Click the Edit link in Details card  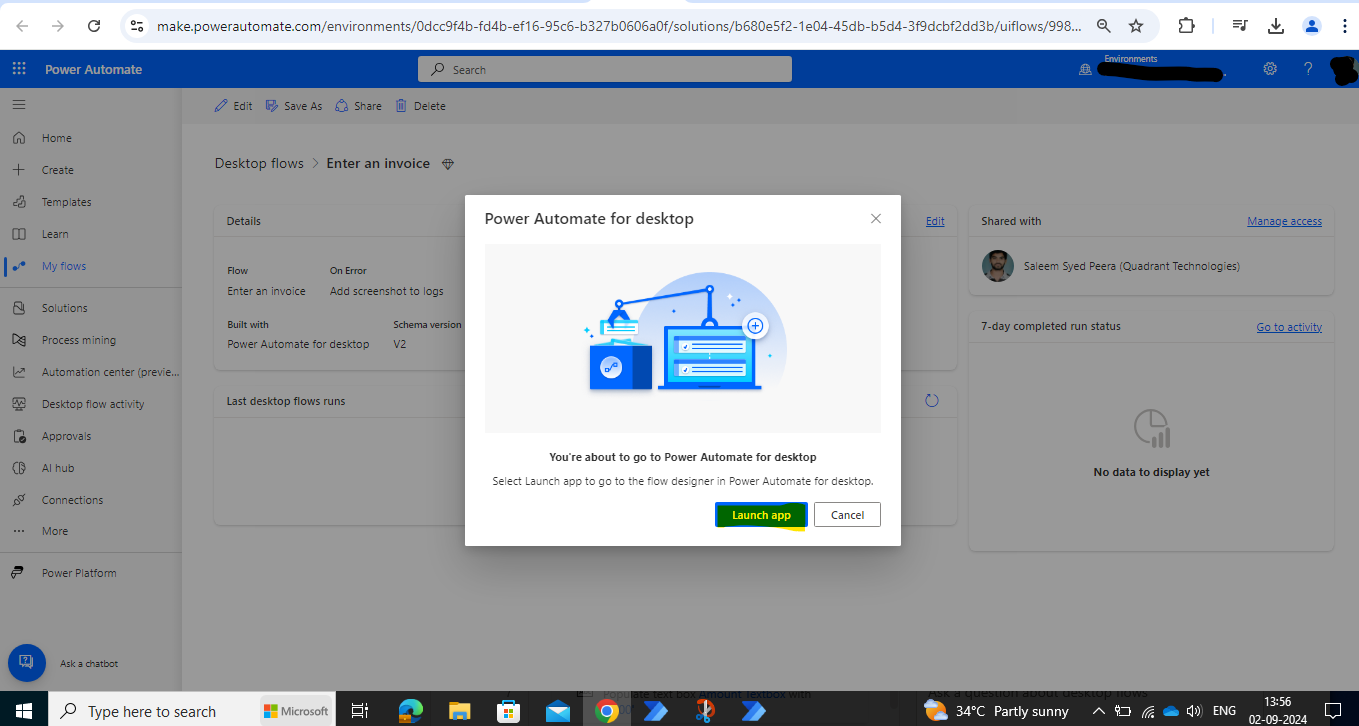click(935, 221)
